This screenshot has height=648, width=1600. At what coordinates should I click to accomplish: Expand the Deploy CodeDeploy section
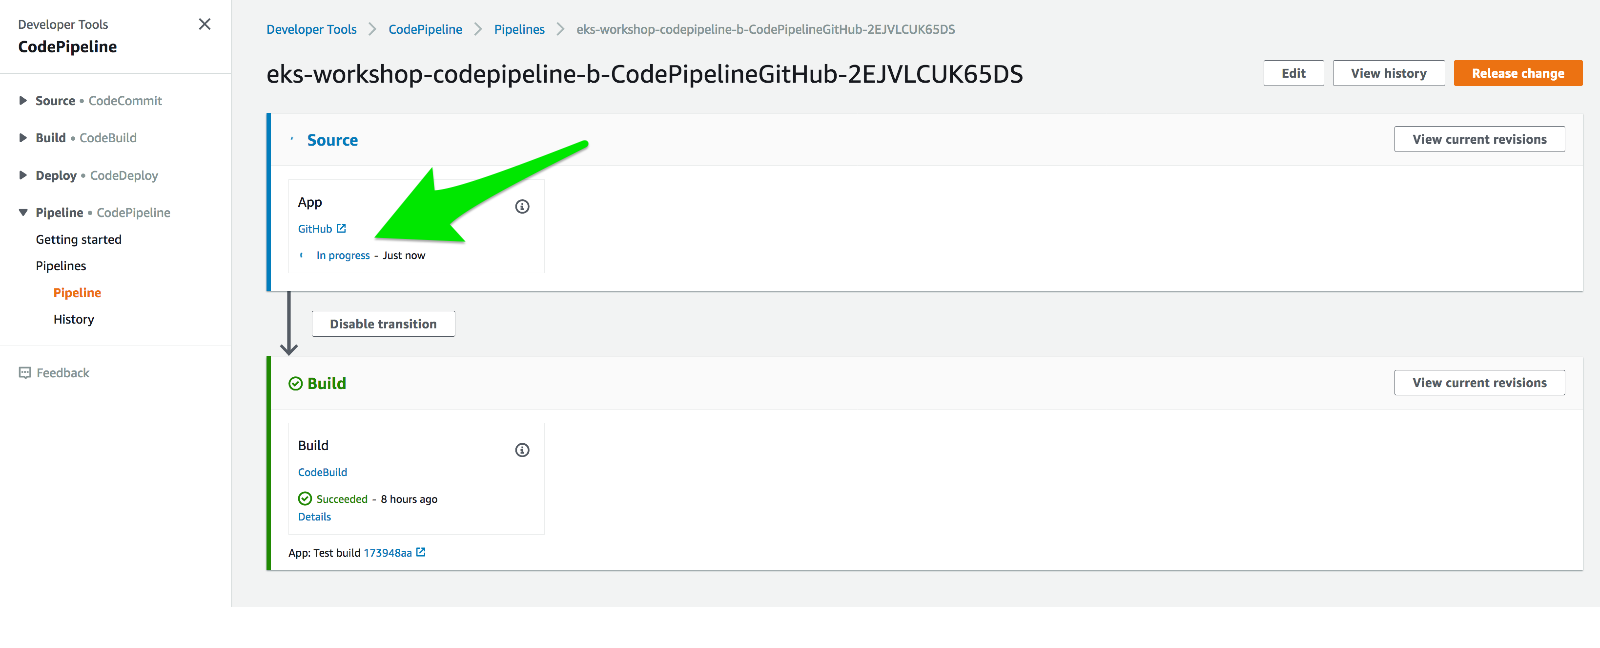tap(21, 175)
